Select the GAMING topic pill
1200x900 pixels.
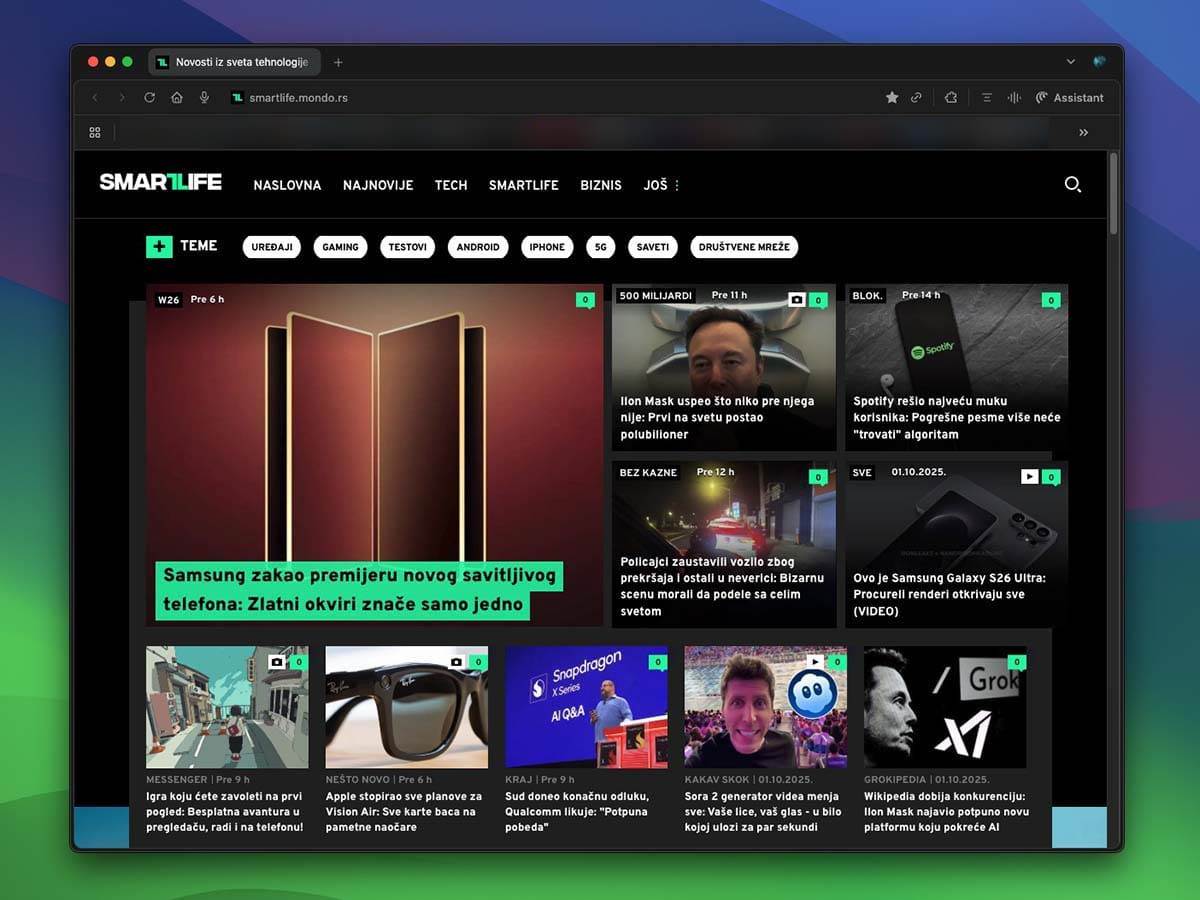(x=340, y=247)
